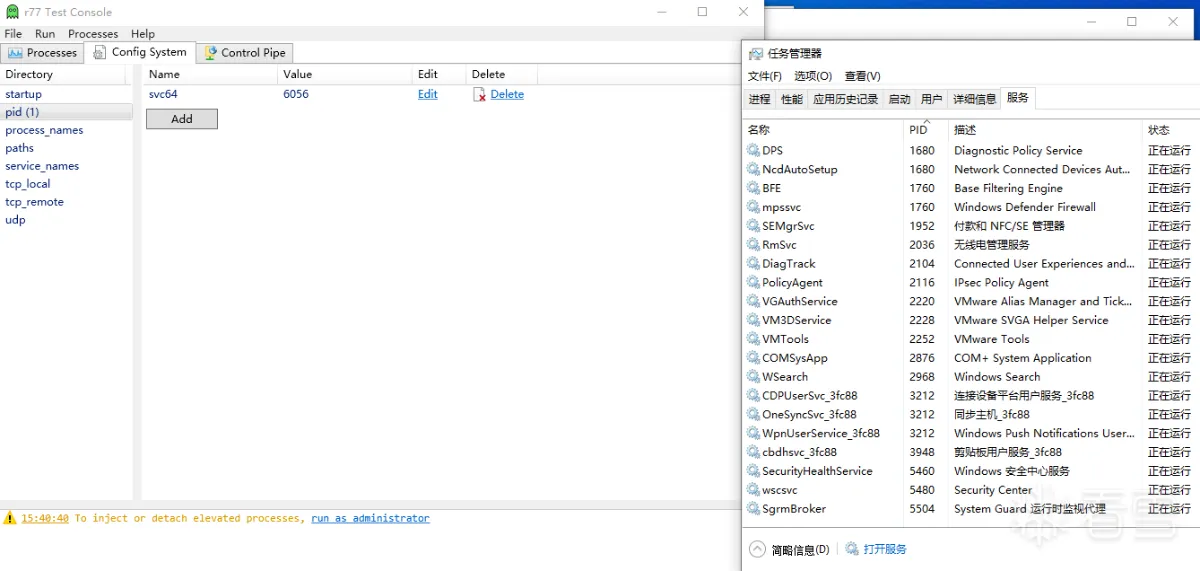Viewport: 1200px width, 571px height.
Task: Switch to the 性能 tab in Task Manager
Action: pos(792,99)
